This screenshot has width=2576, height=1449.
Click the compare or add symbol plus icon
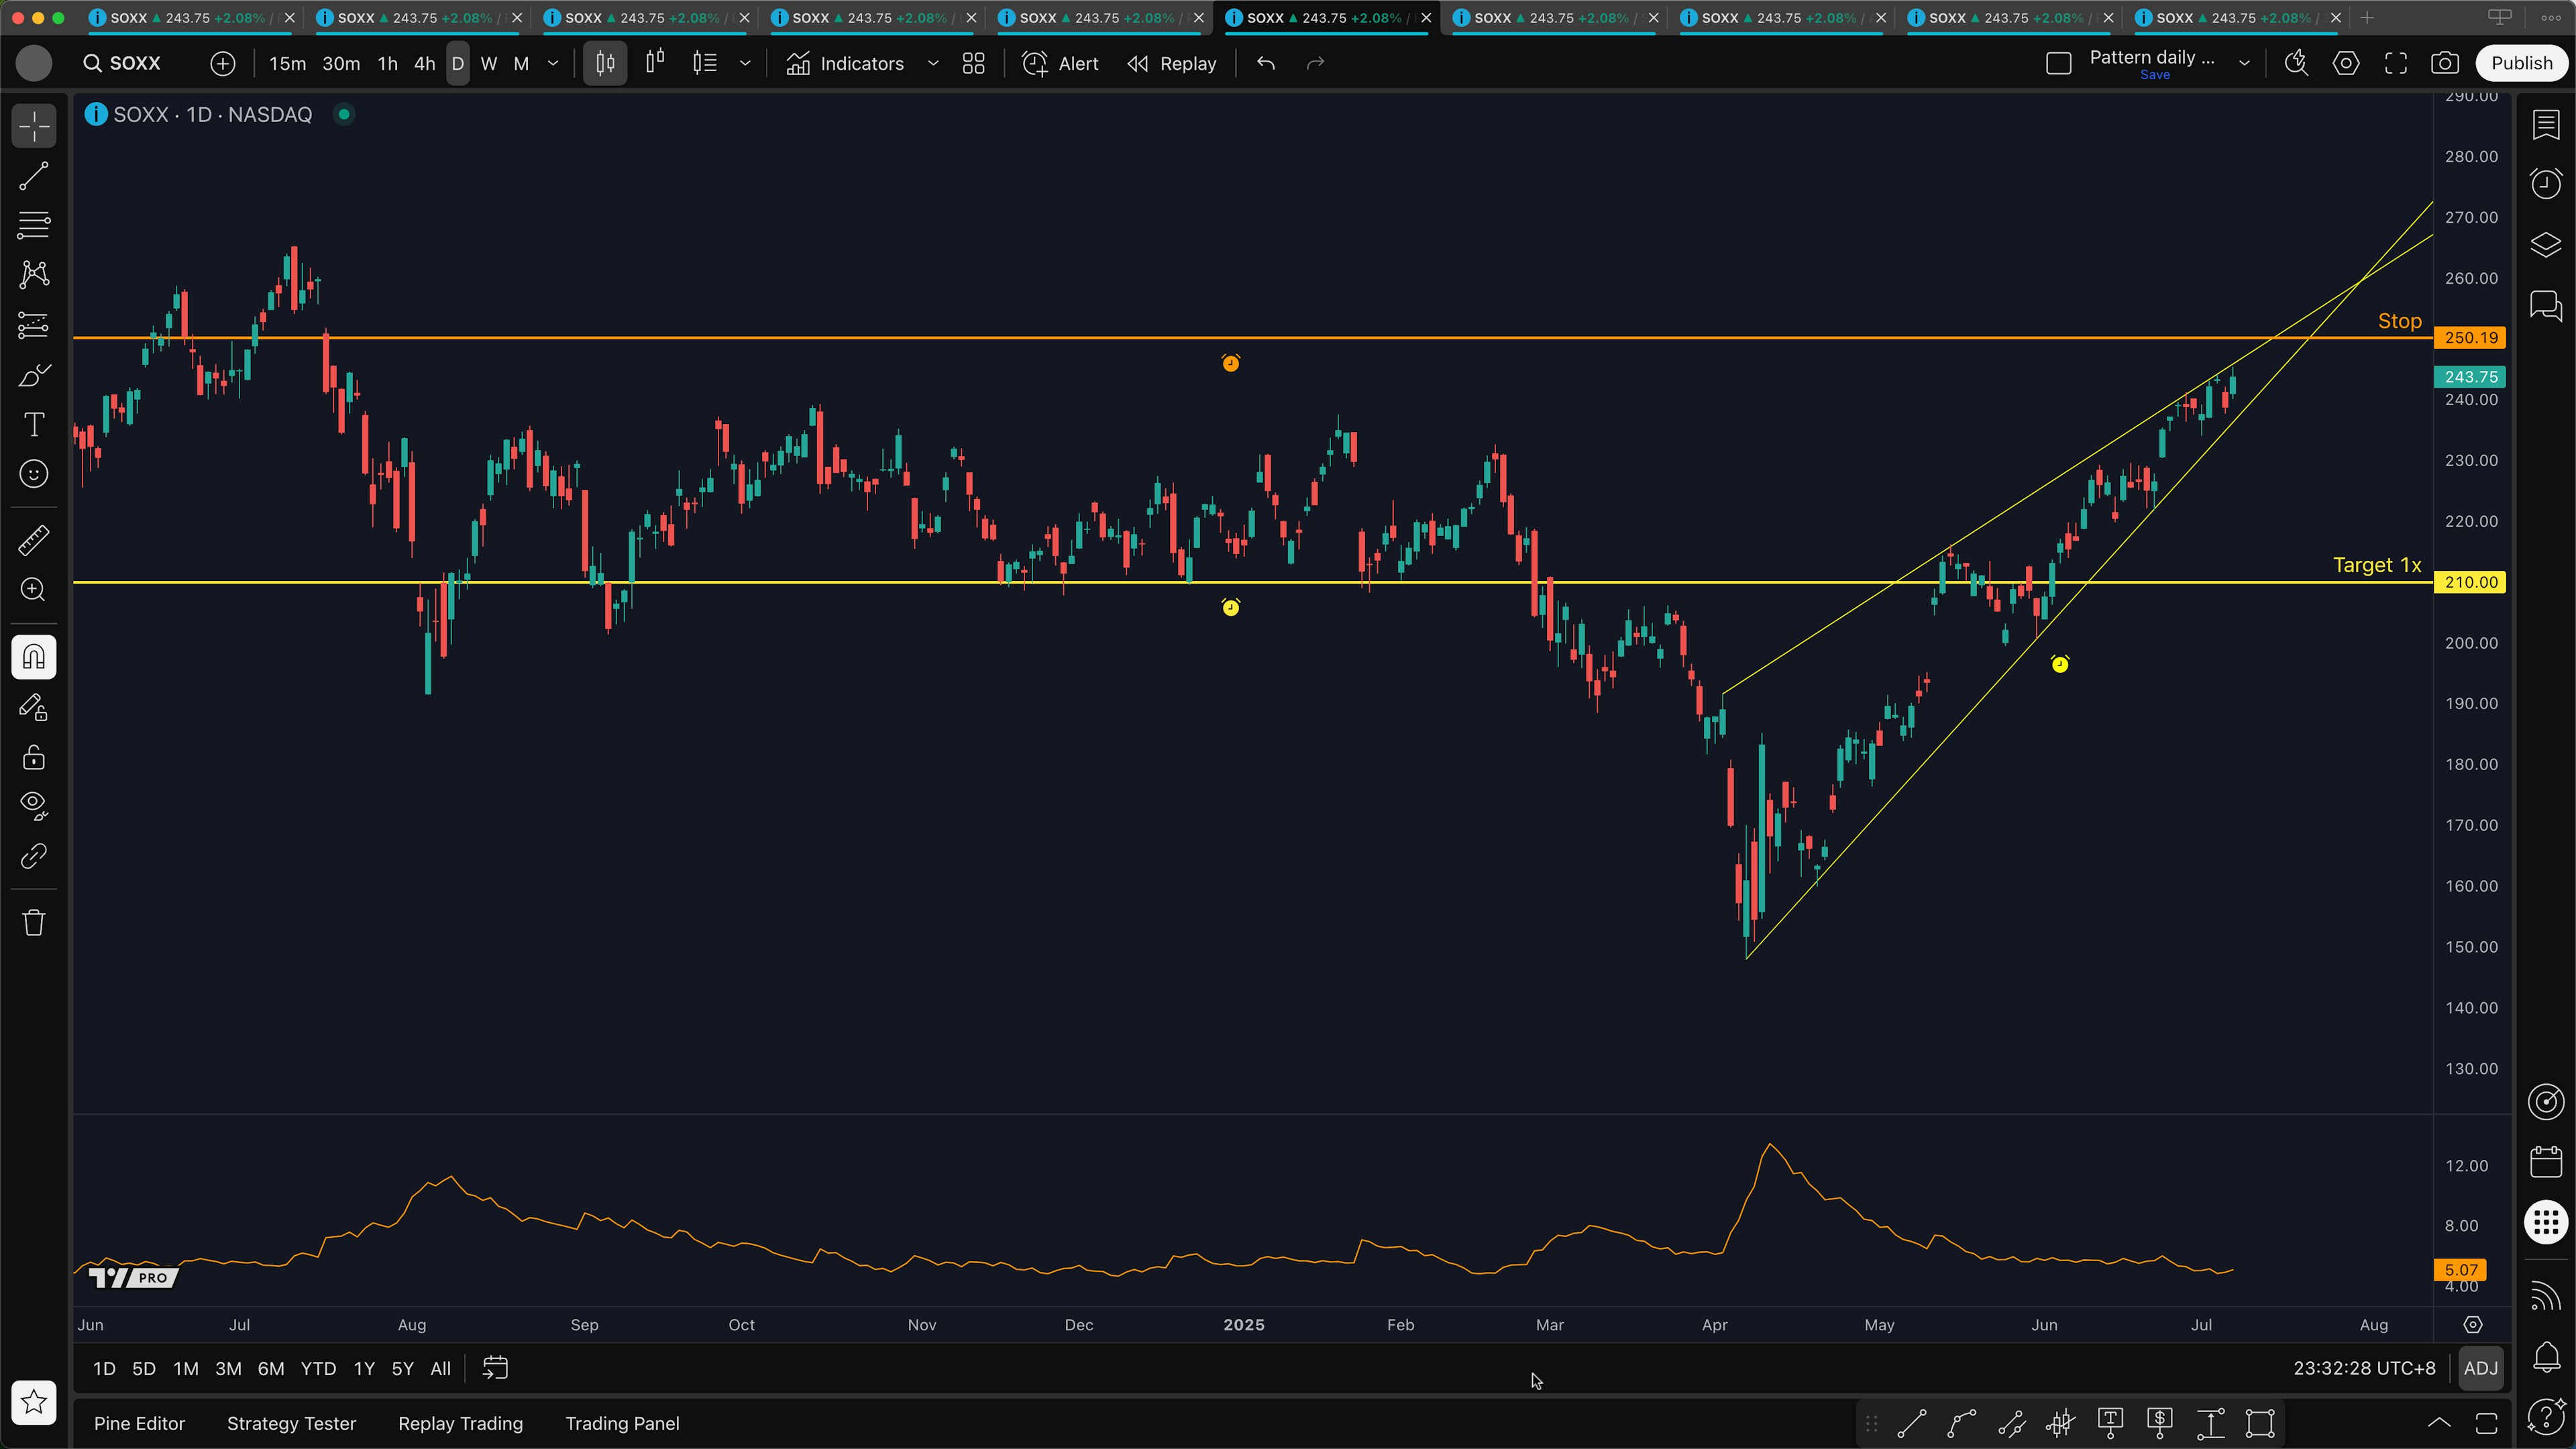coord(222,63)
